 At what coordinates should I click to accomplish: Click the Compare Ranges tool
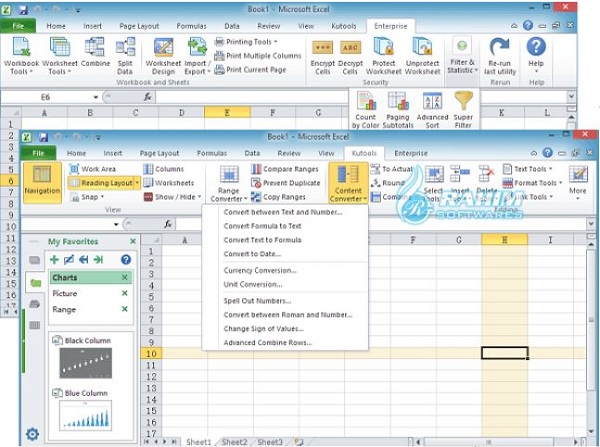click(x=285, y=169)
